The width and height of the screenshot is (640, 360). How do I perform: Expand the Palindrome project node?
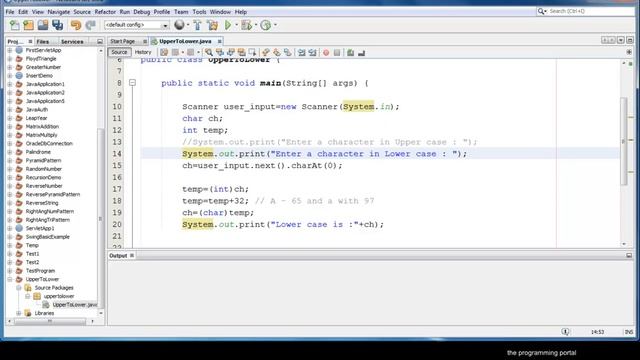coord(10,152)
